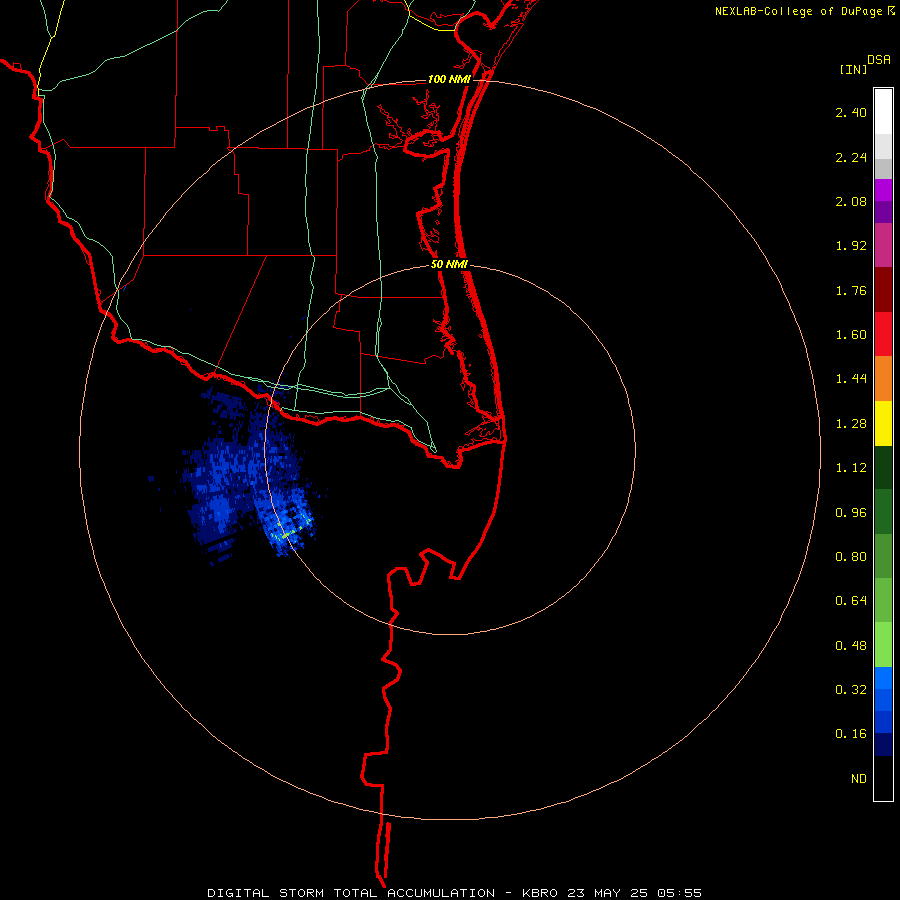
Task: Click the black ND swatch at scale bottom
Action: pos(883,778)
